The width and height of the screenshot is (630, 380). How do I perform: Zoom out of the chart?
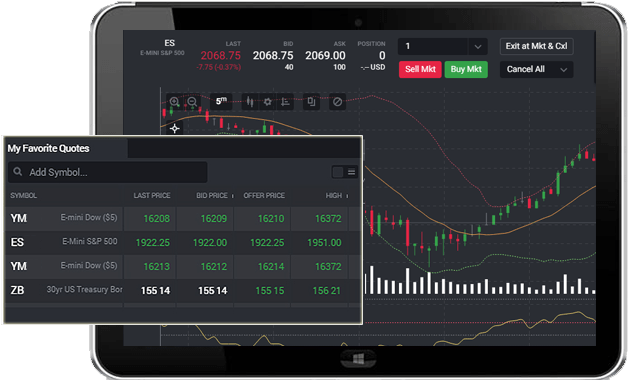click(192, 102)
